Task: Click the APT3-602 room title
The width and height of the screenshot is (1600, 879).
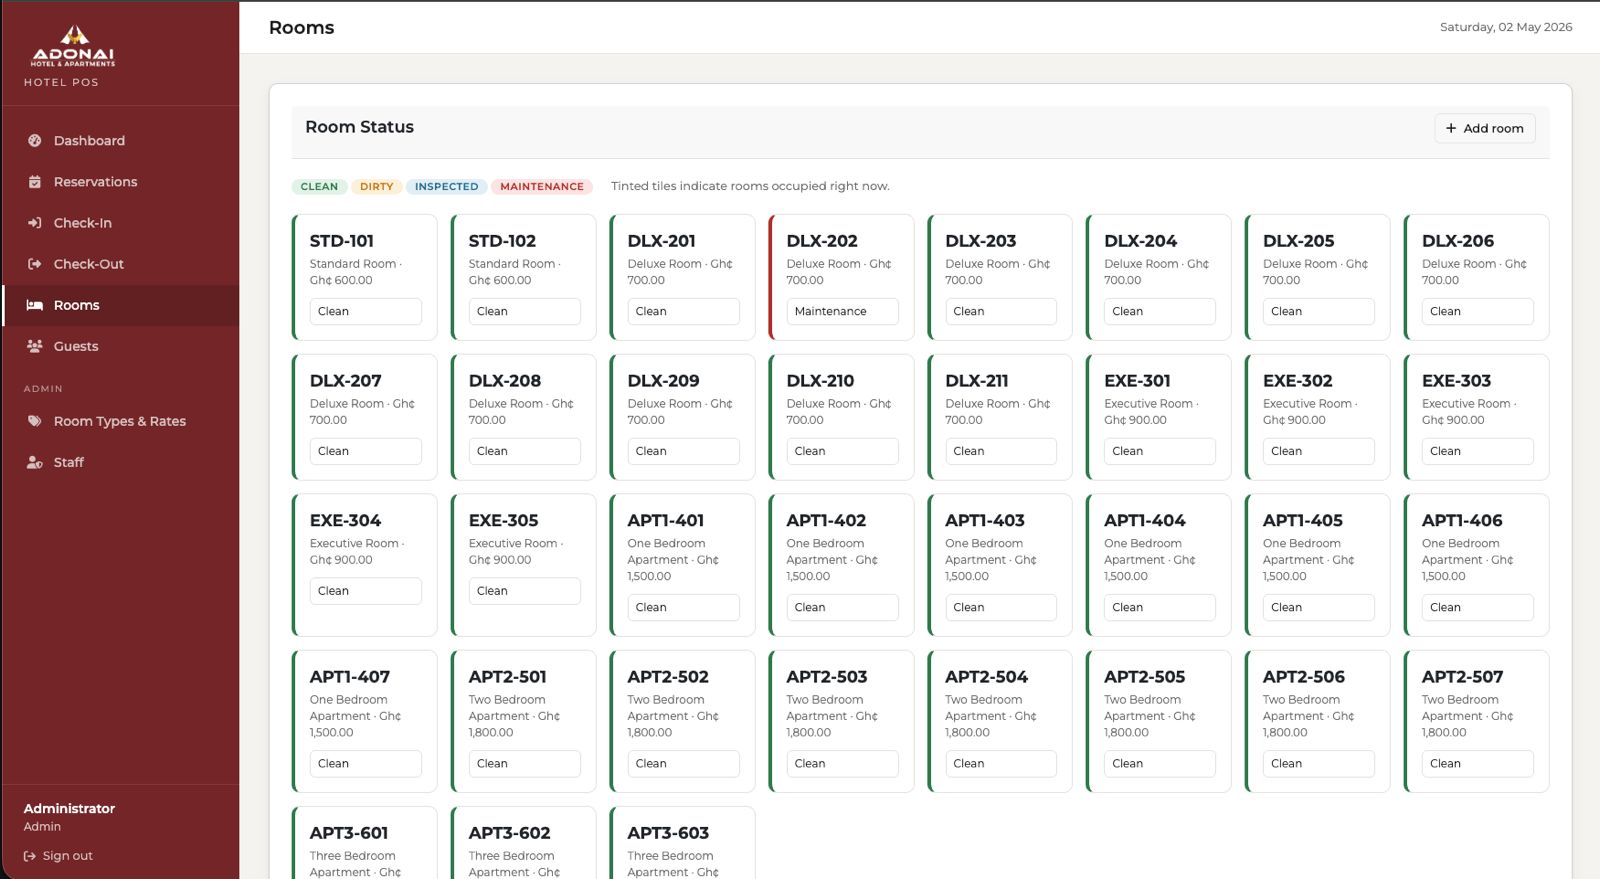Action: click(x=509, y=833)
